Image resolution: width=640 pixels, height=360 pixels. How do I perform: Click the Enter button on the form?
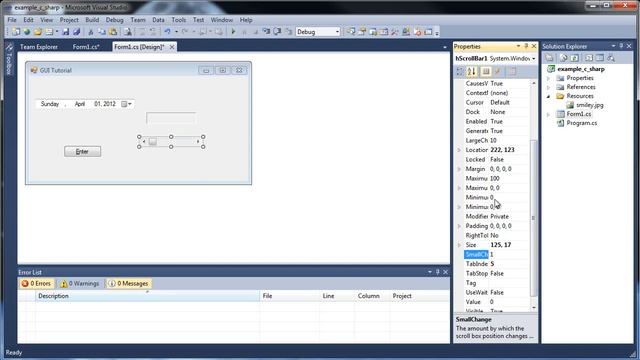pos(82,151)
